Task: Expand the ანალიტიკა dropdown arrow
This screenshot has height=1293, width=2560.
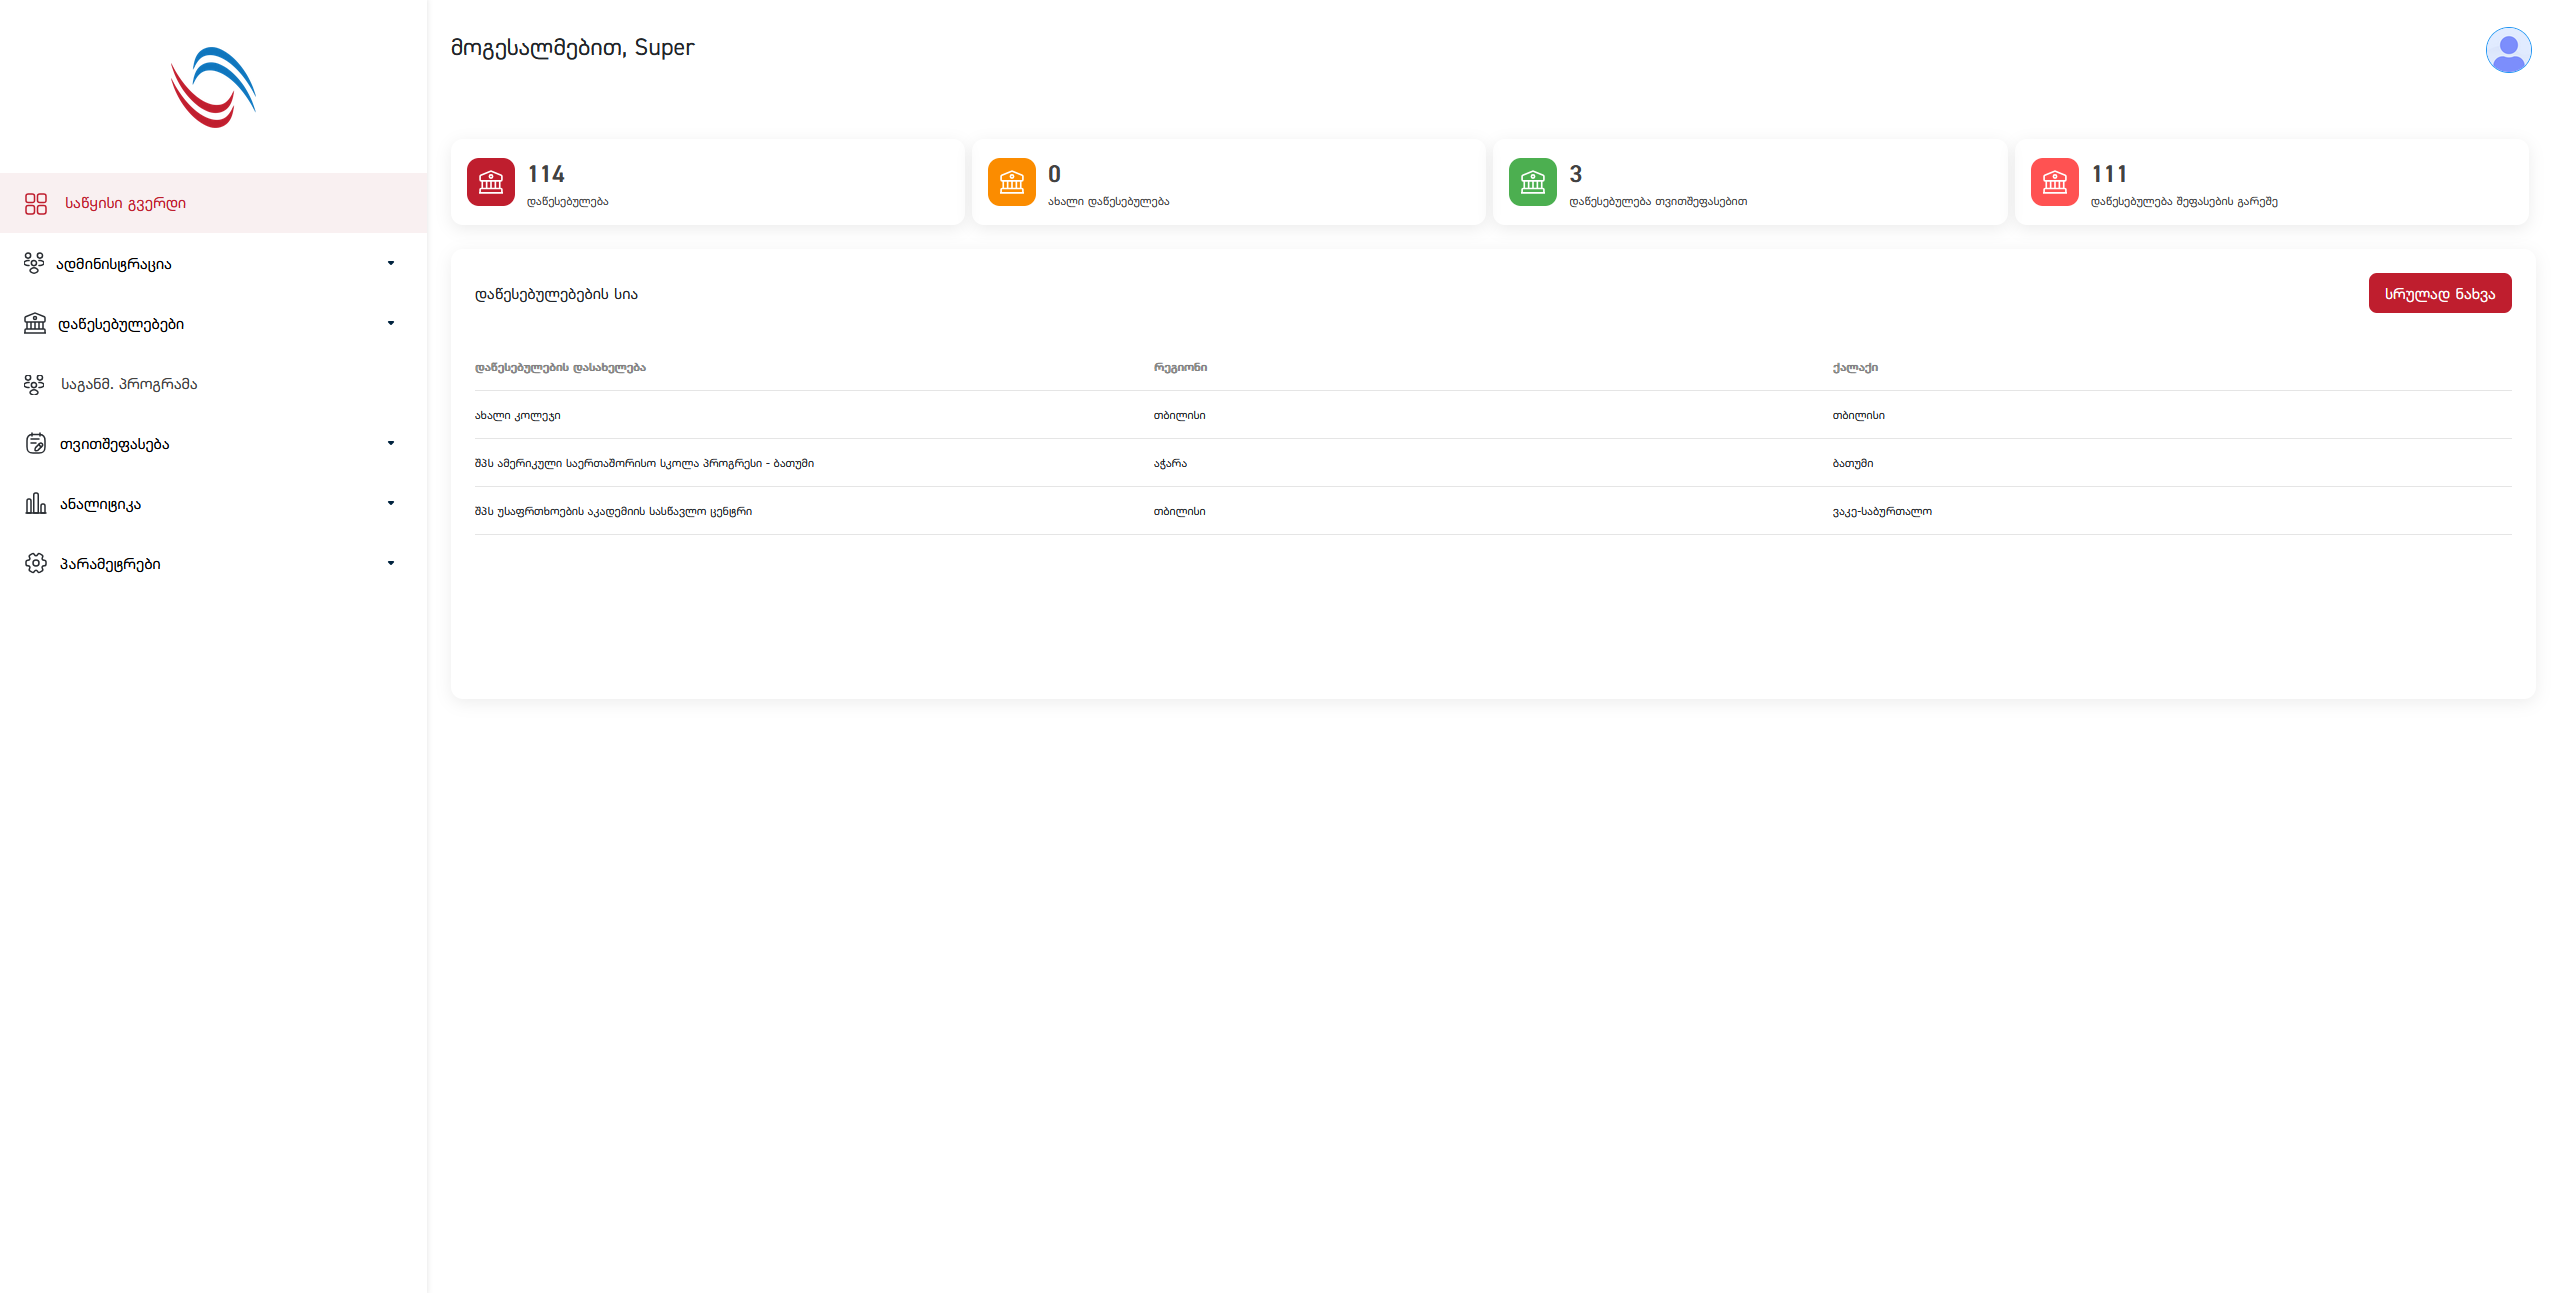Action: pos(391,504)
